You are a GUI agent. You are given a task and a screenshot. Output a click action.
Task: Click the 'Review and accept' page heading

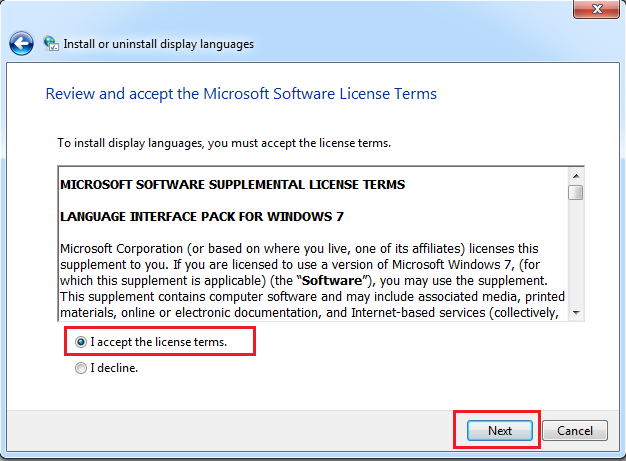pyautogui.click(x=241, y=94)
